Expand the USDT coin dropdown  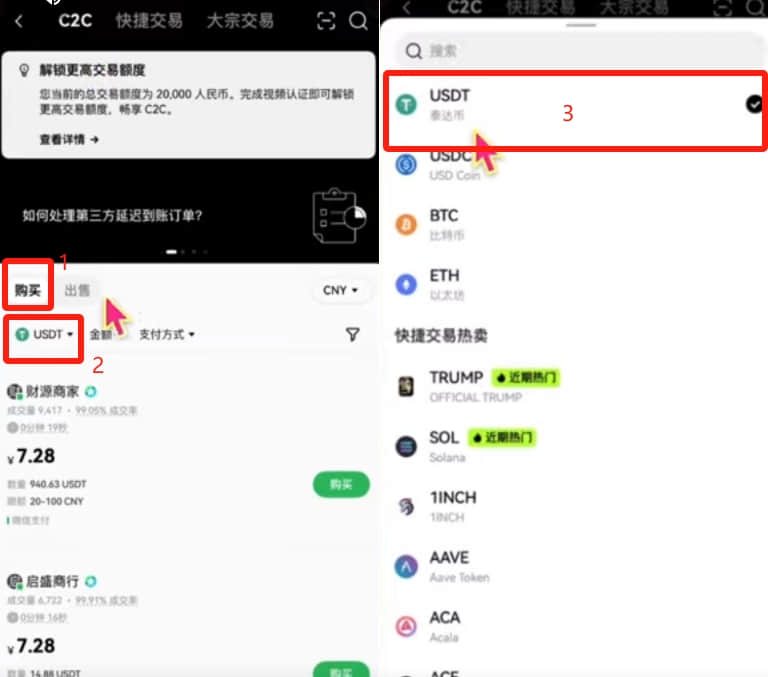tap(44, 335)
